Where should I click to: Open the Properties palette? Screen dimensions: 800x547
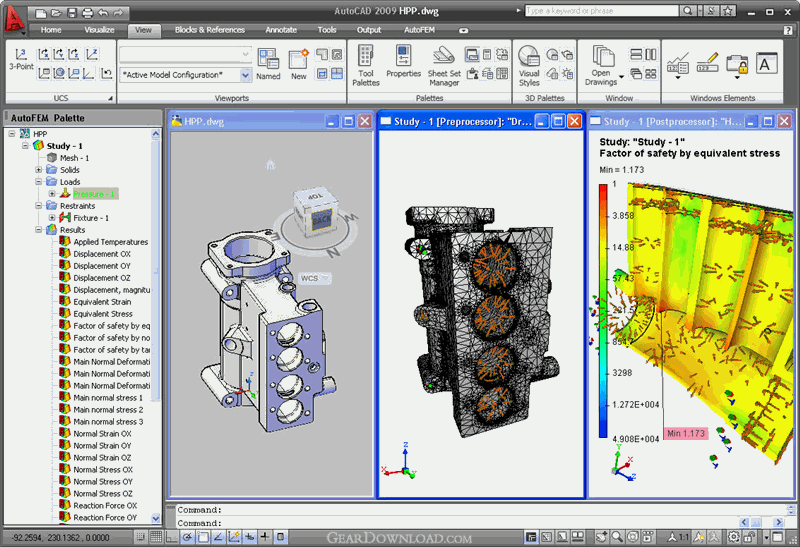pyautogui.click(x=403, y=61)
